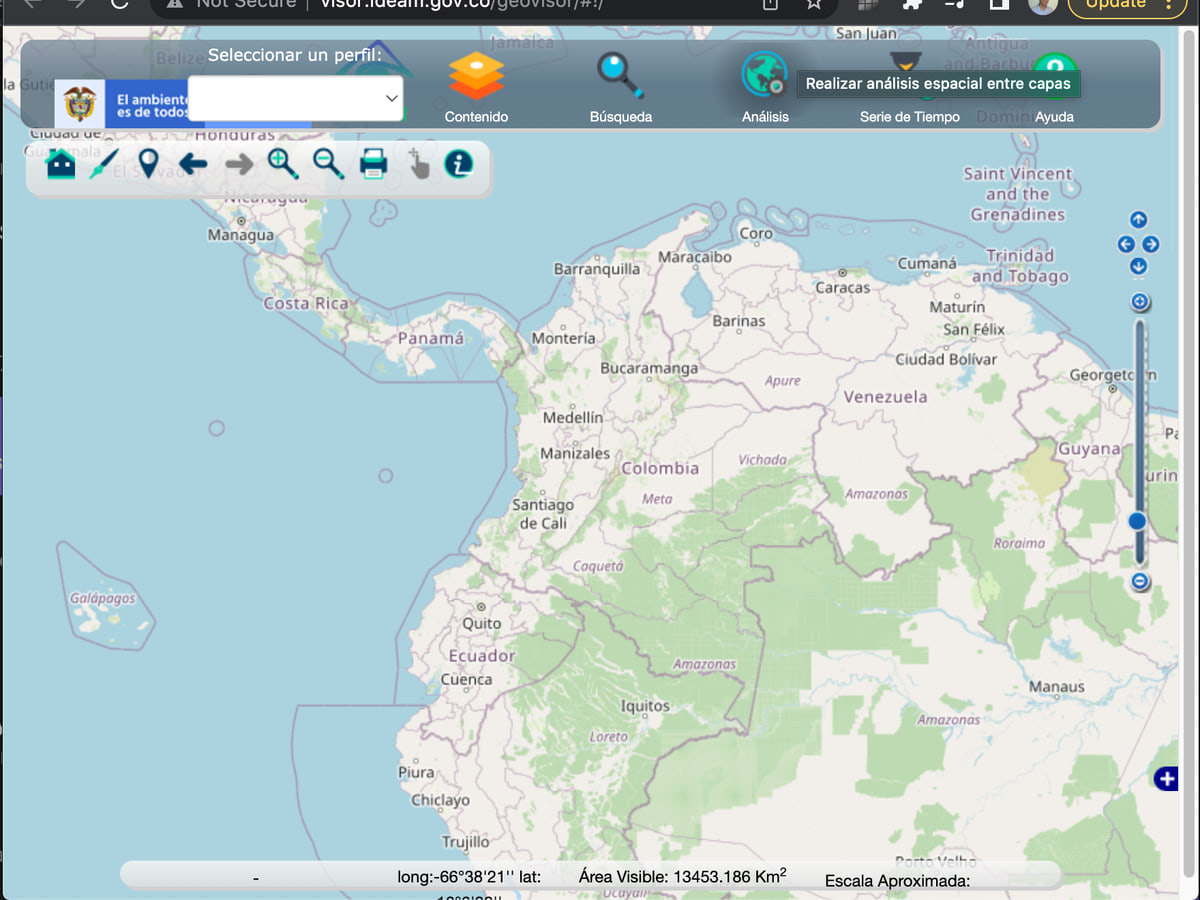Click the minus button below the zoom slider
Image resolution: width=1200 pixels, height=900 pixels.
tap(1141, 582)
